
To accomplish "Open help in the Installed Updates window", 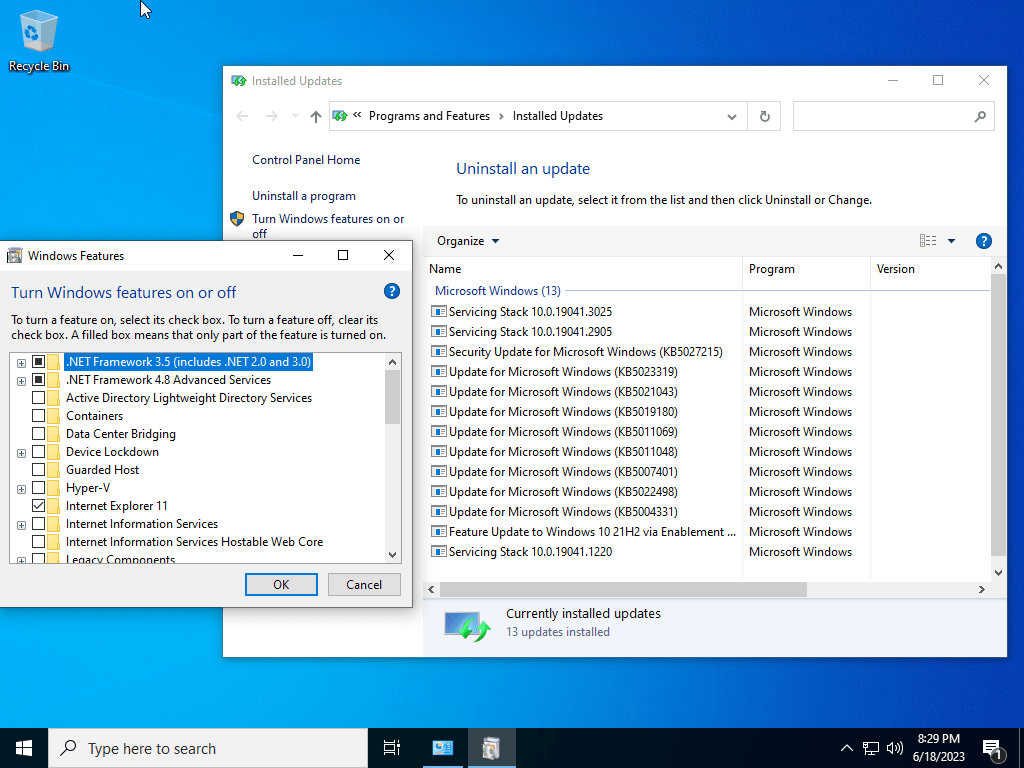I will (984, 241).
